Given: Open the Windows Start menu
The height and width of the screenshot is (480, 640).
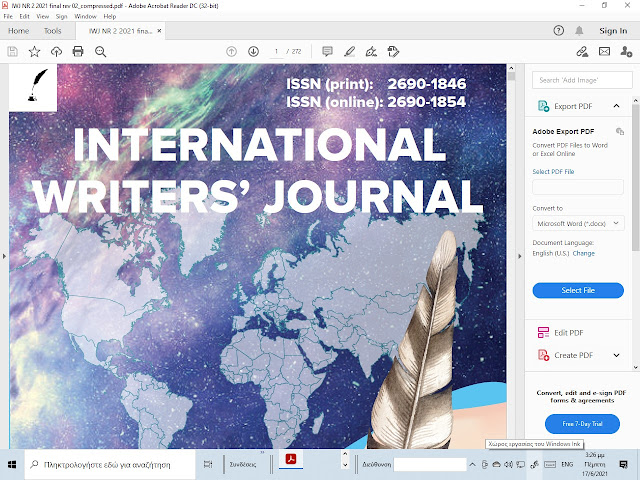Looking at the screenshot, I should tap(12, 464).
